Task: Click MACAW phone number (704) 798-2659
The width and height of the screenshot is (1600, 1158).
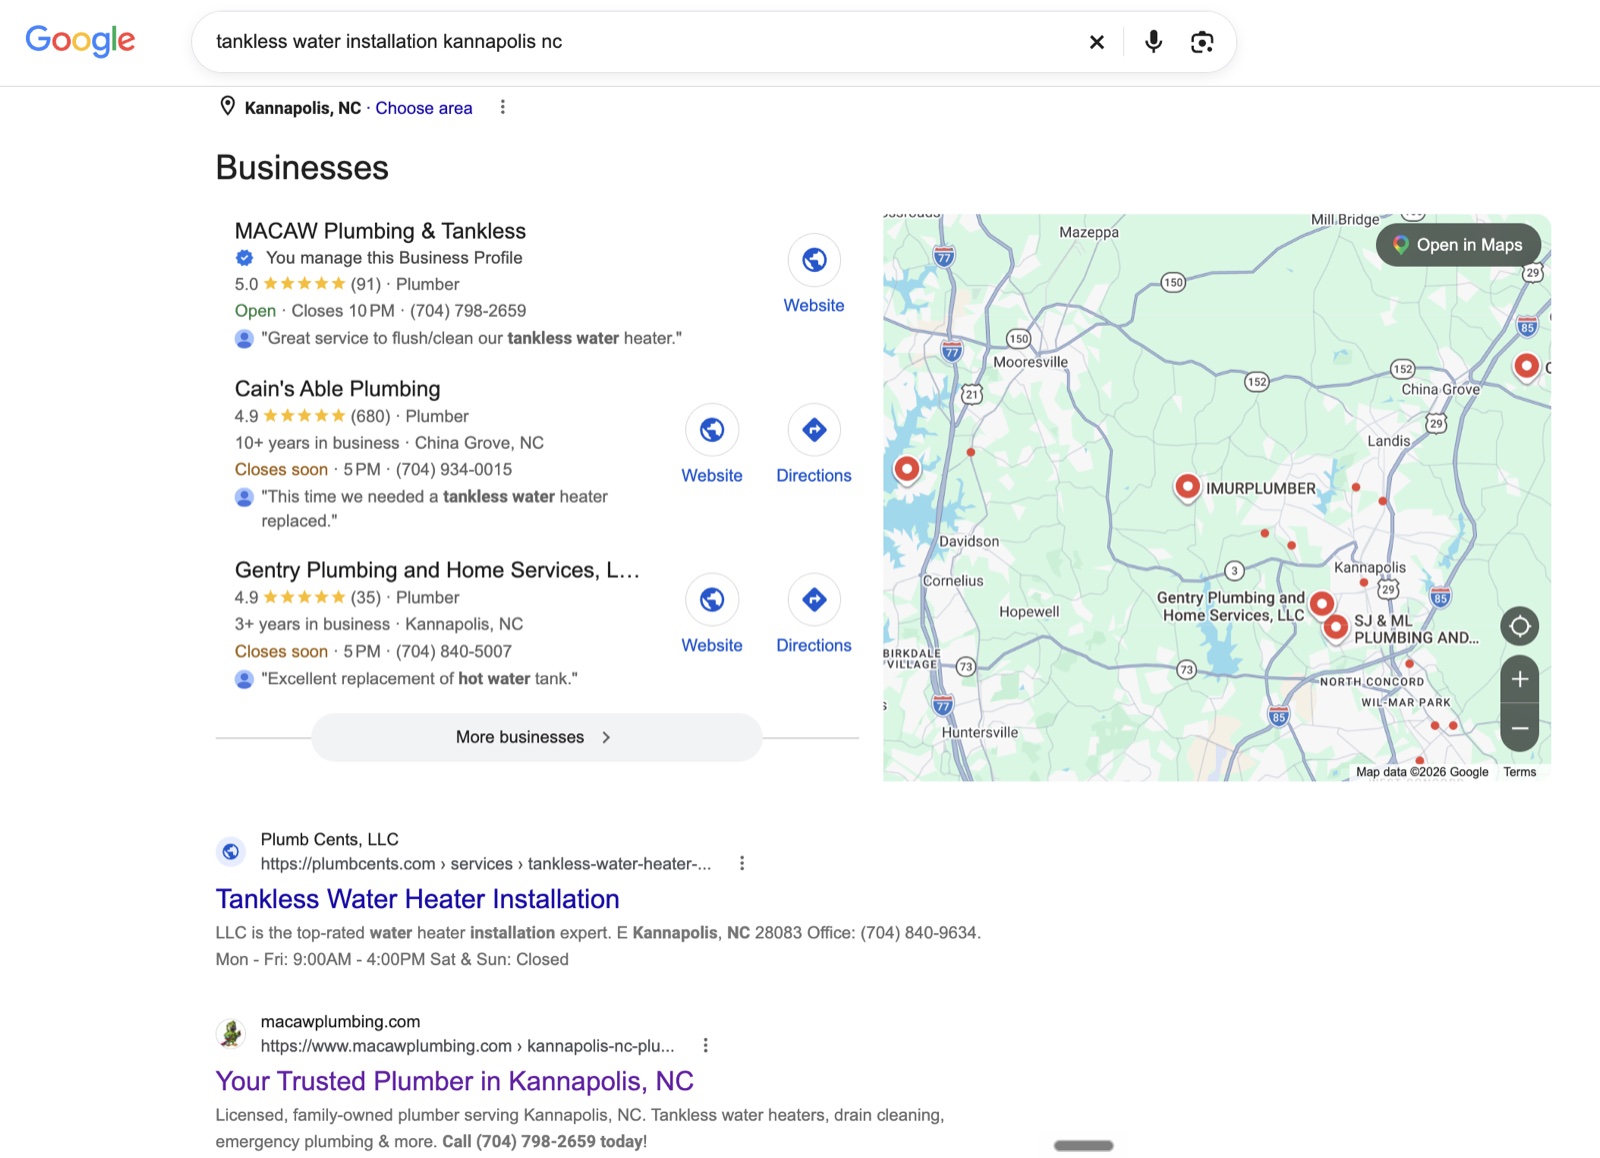Action: click(x=468, y=311)
